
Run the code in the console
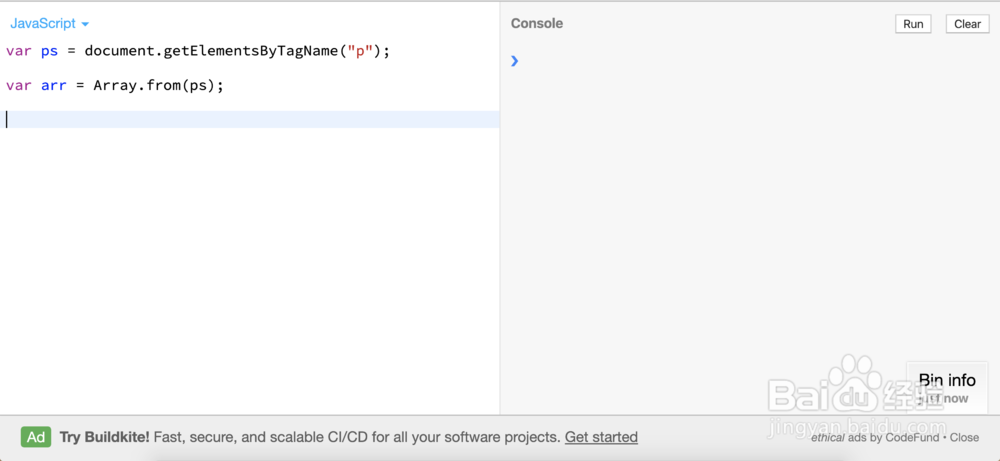click(913, 24)
